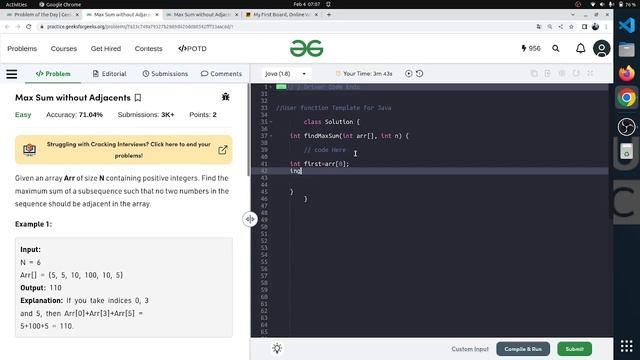Open Chrome side panel icon
This screenshot has height=360, width=640.
click(x=584, y=27)
